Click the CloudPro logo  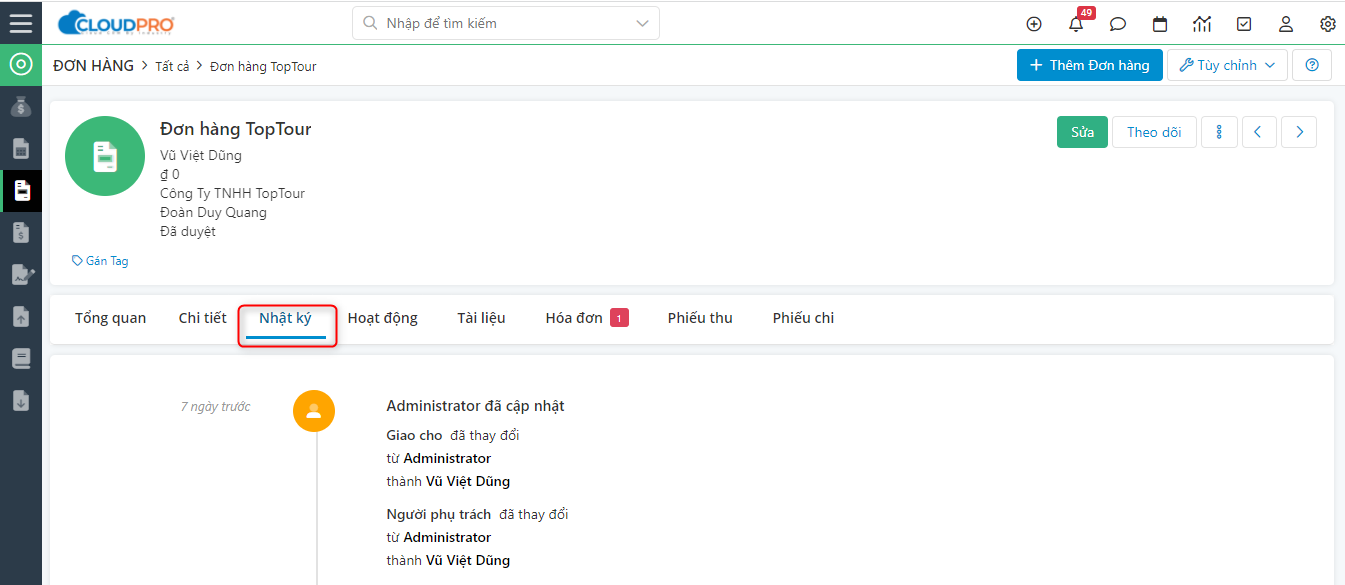click(x=116, y=22)
